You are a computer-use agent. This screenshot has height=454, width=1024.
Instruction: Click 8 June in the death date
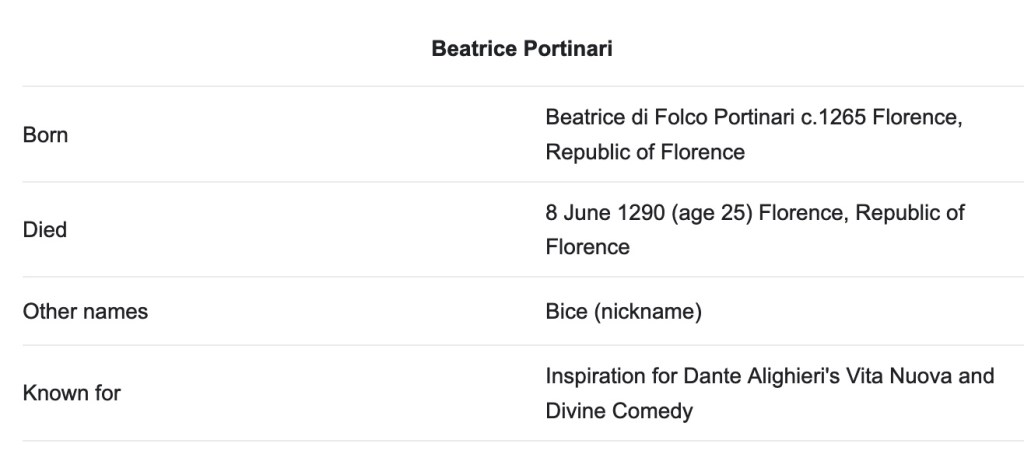pos(576,212)
